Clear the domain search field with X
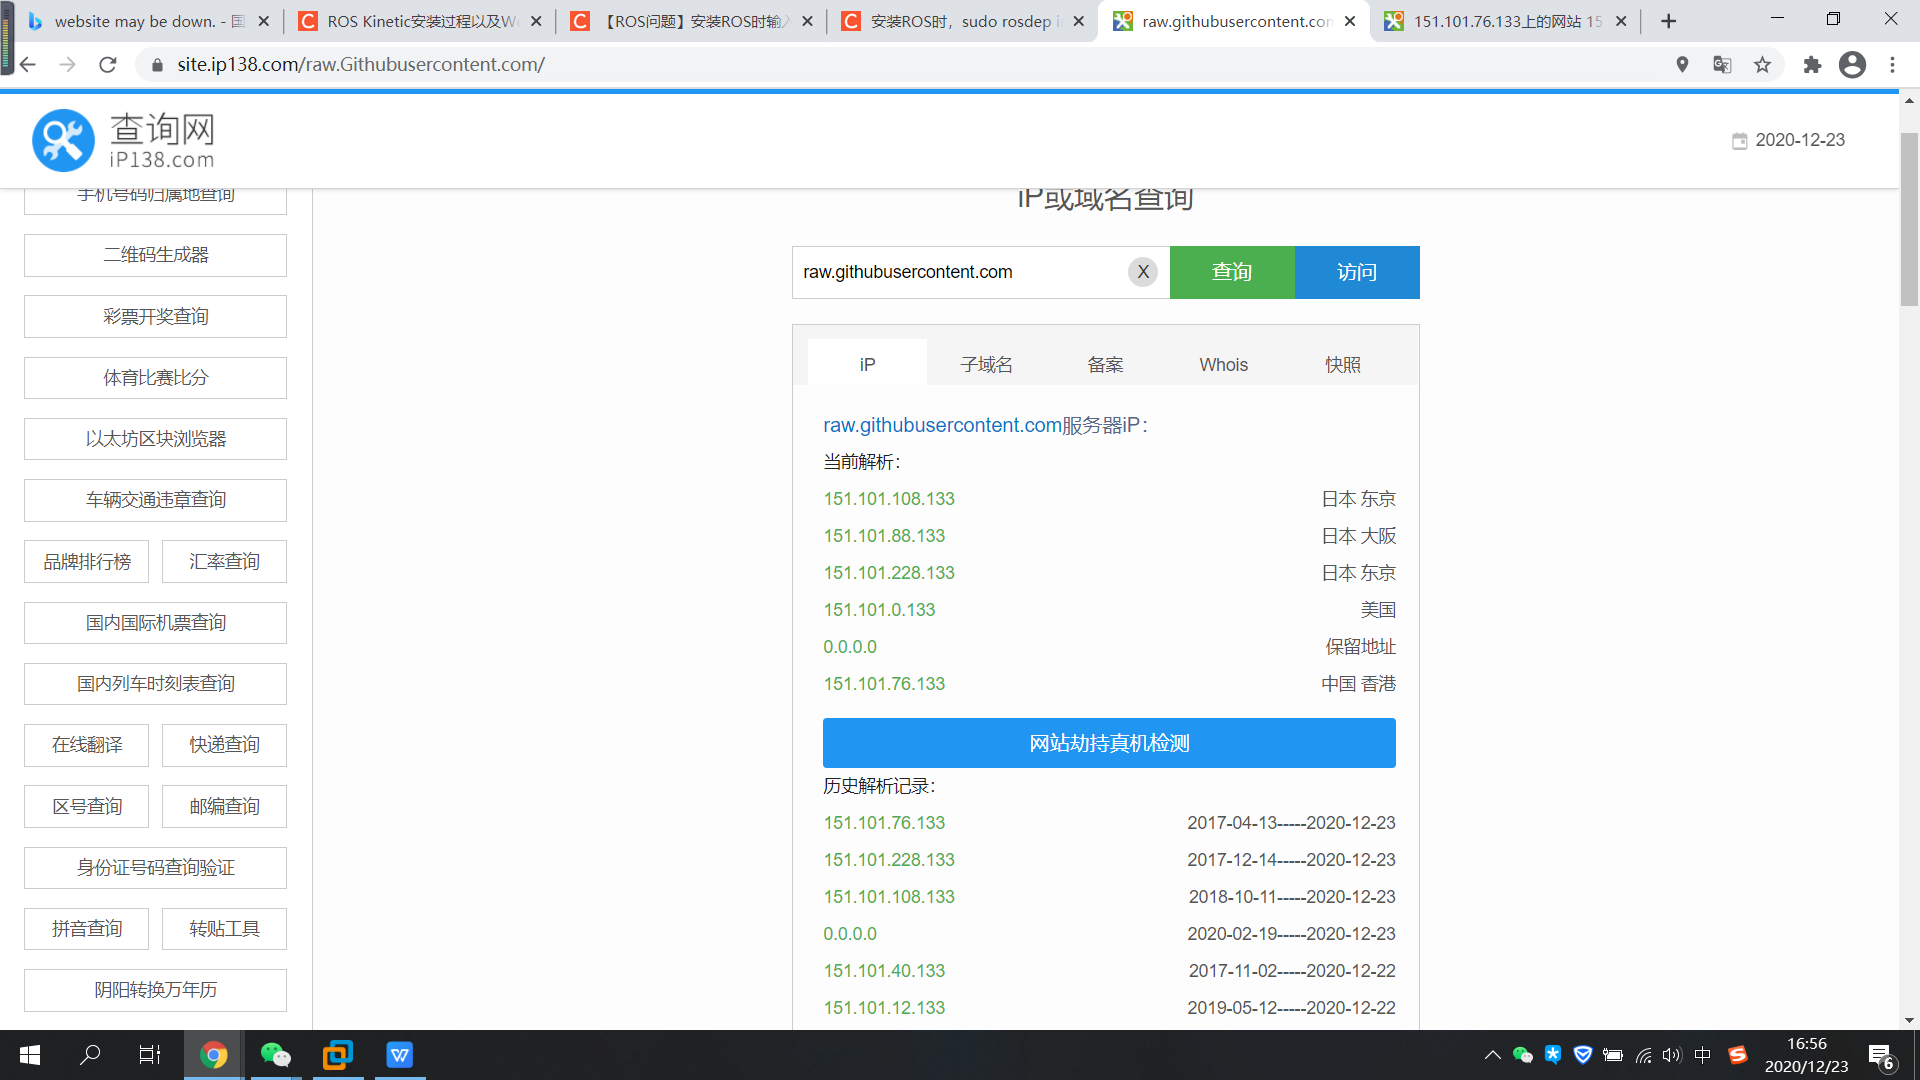This screenshot has height=1080, width=1920. pos(1143,272)
